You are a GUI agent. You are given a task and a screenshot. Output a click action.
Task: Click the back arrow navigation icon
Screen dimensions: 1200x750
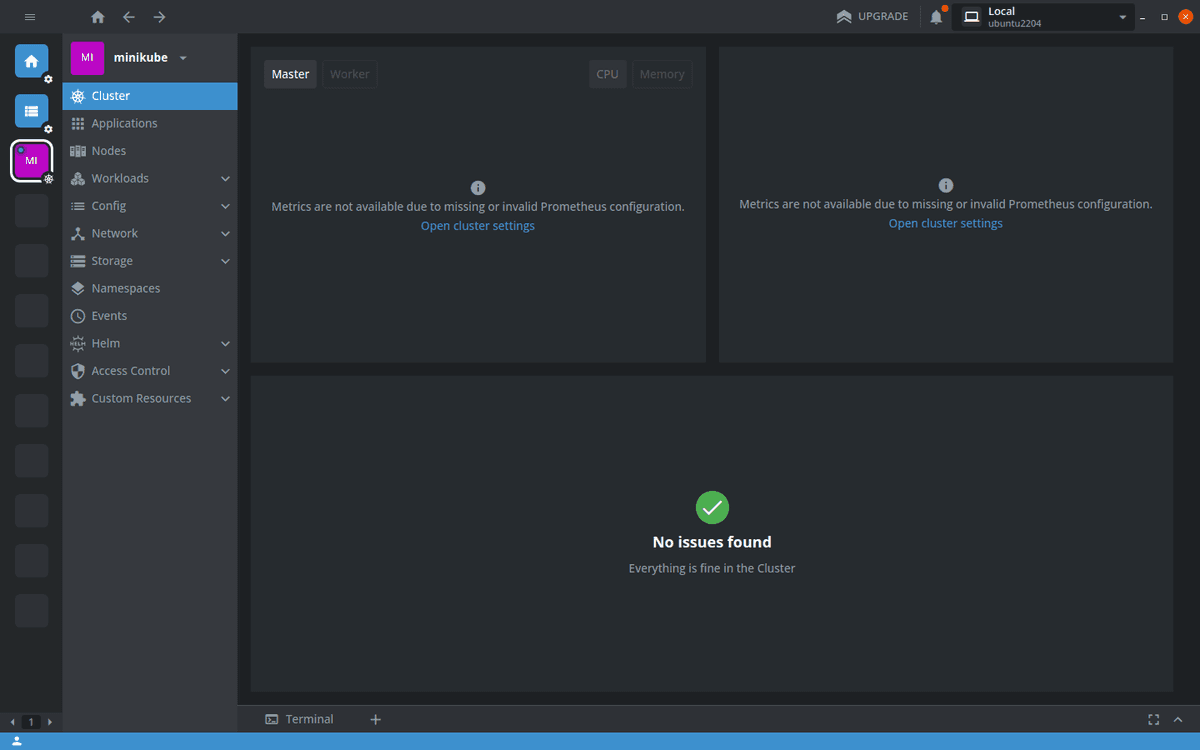(x=128, y=17)
